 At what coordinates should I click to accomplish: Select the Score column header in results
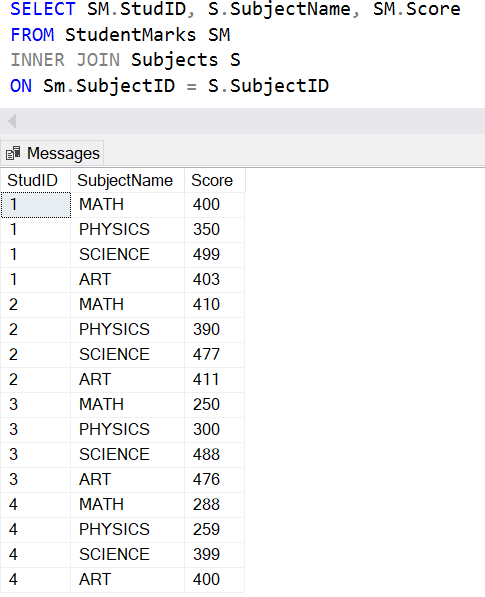coord(215,180)
